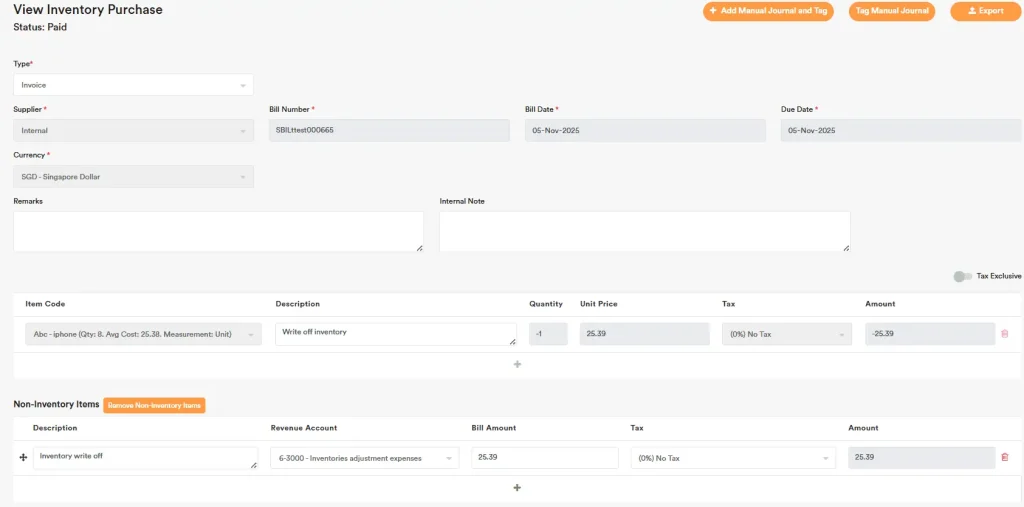
Task: Open the Type dropdown showing Invoice
Action: pos(133,85)
